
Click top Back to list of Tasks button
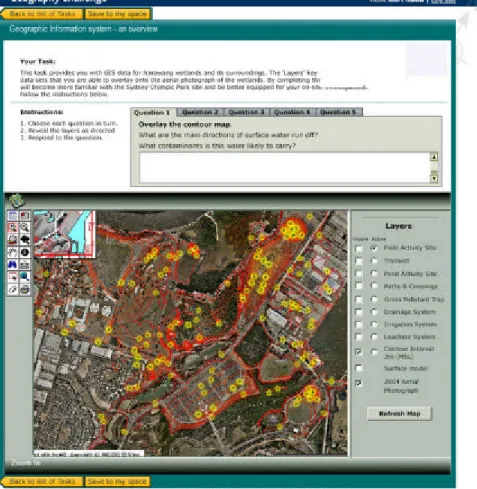pos(42,14)
